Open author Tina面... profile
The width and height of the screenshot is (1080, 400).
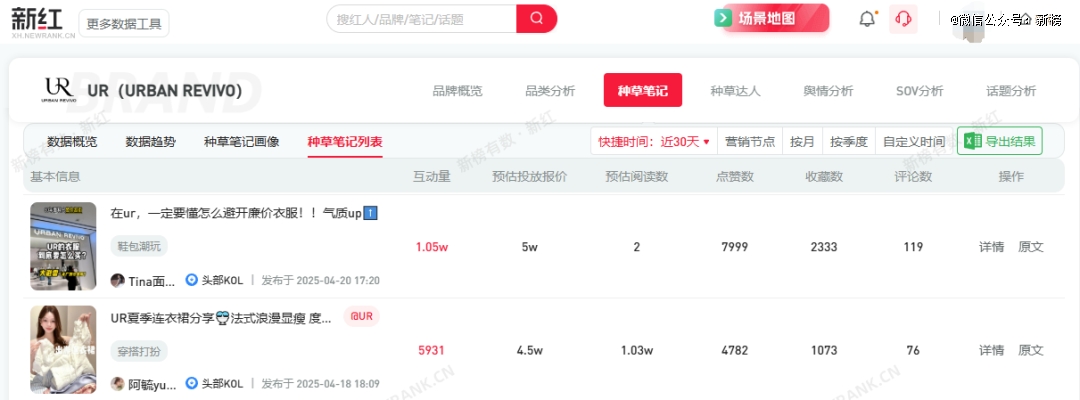[144, 281]
